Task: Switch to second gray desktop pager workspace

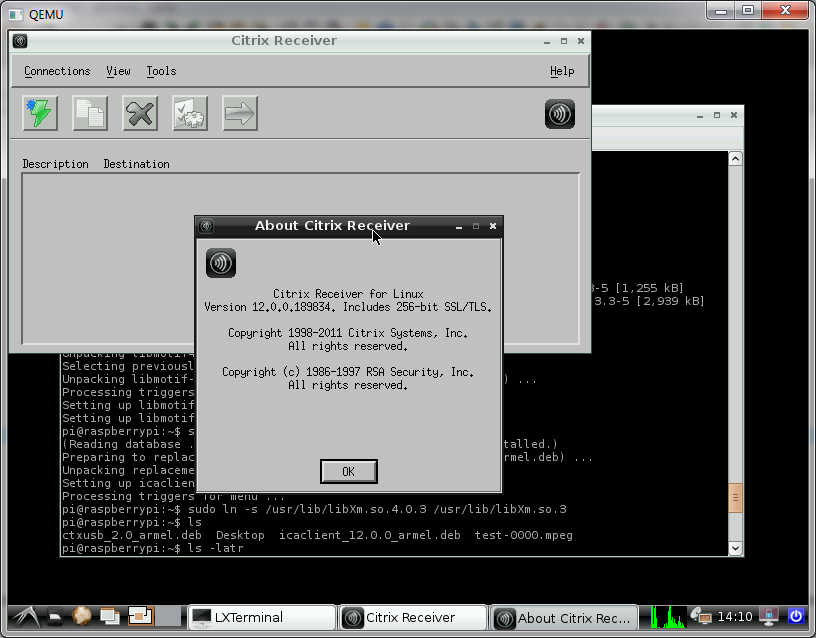Action: (x=169, y=616)
